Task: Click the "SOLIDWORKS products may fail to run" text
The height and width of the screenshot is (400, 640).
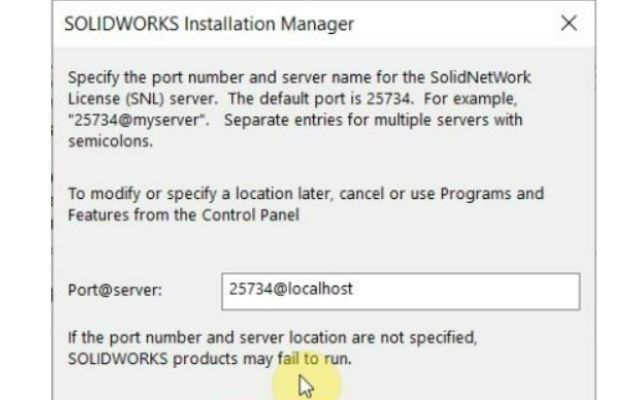Action: pyautogui.click(x=209, y=360)
